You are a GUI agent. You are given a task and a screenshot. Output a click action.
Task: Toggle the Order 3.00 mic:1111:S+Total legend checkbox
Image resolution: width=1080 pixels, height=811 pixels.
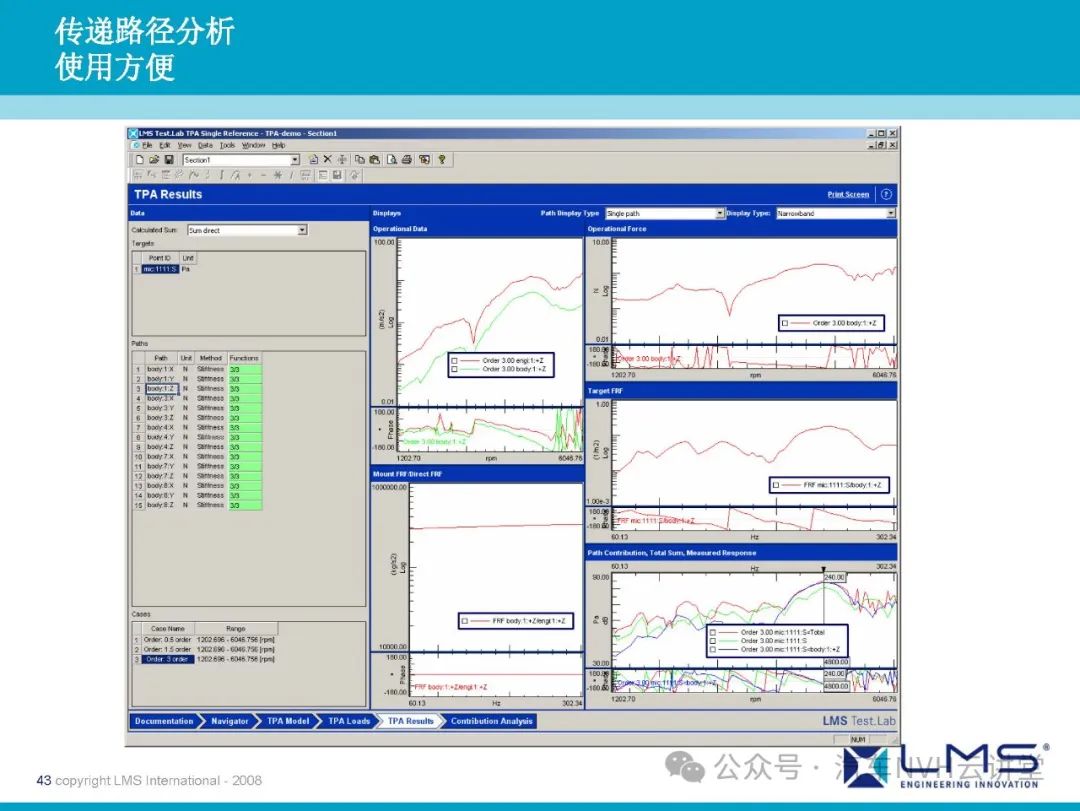click(711, 632)
